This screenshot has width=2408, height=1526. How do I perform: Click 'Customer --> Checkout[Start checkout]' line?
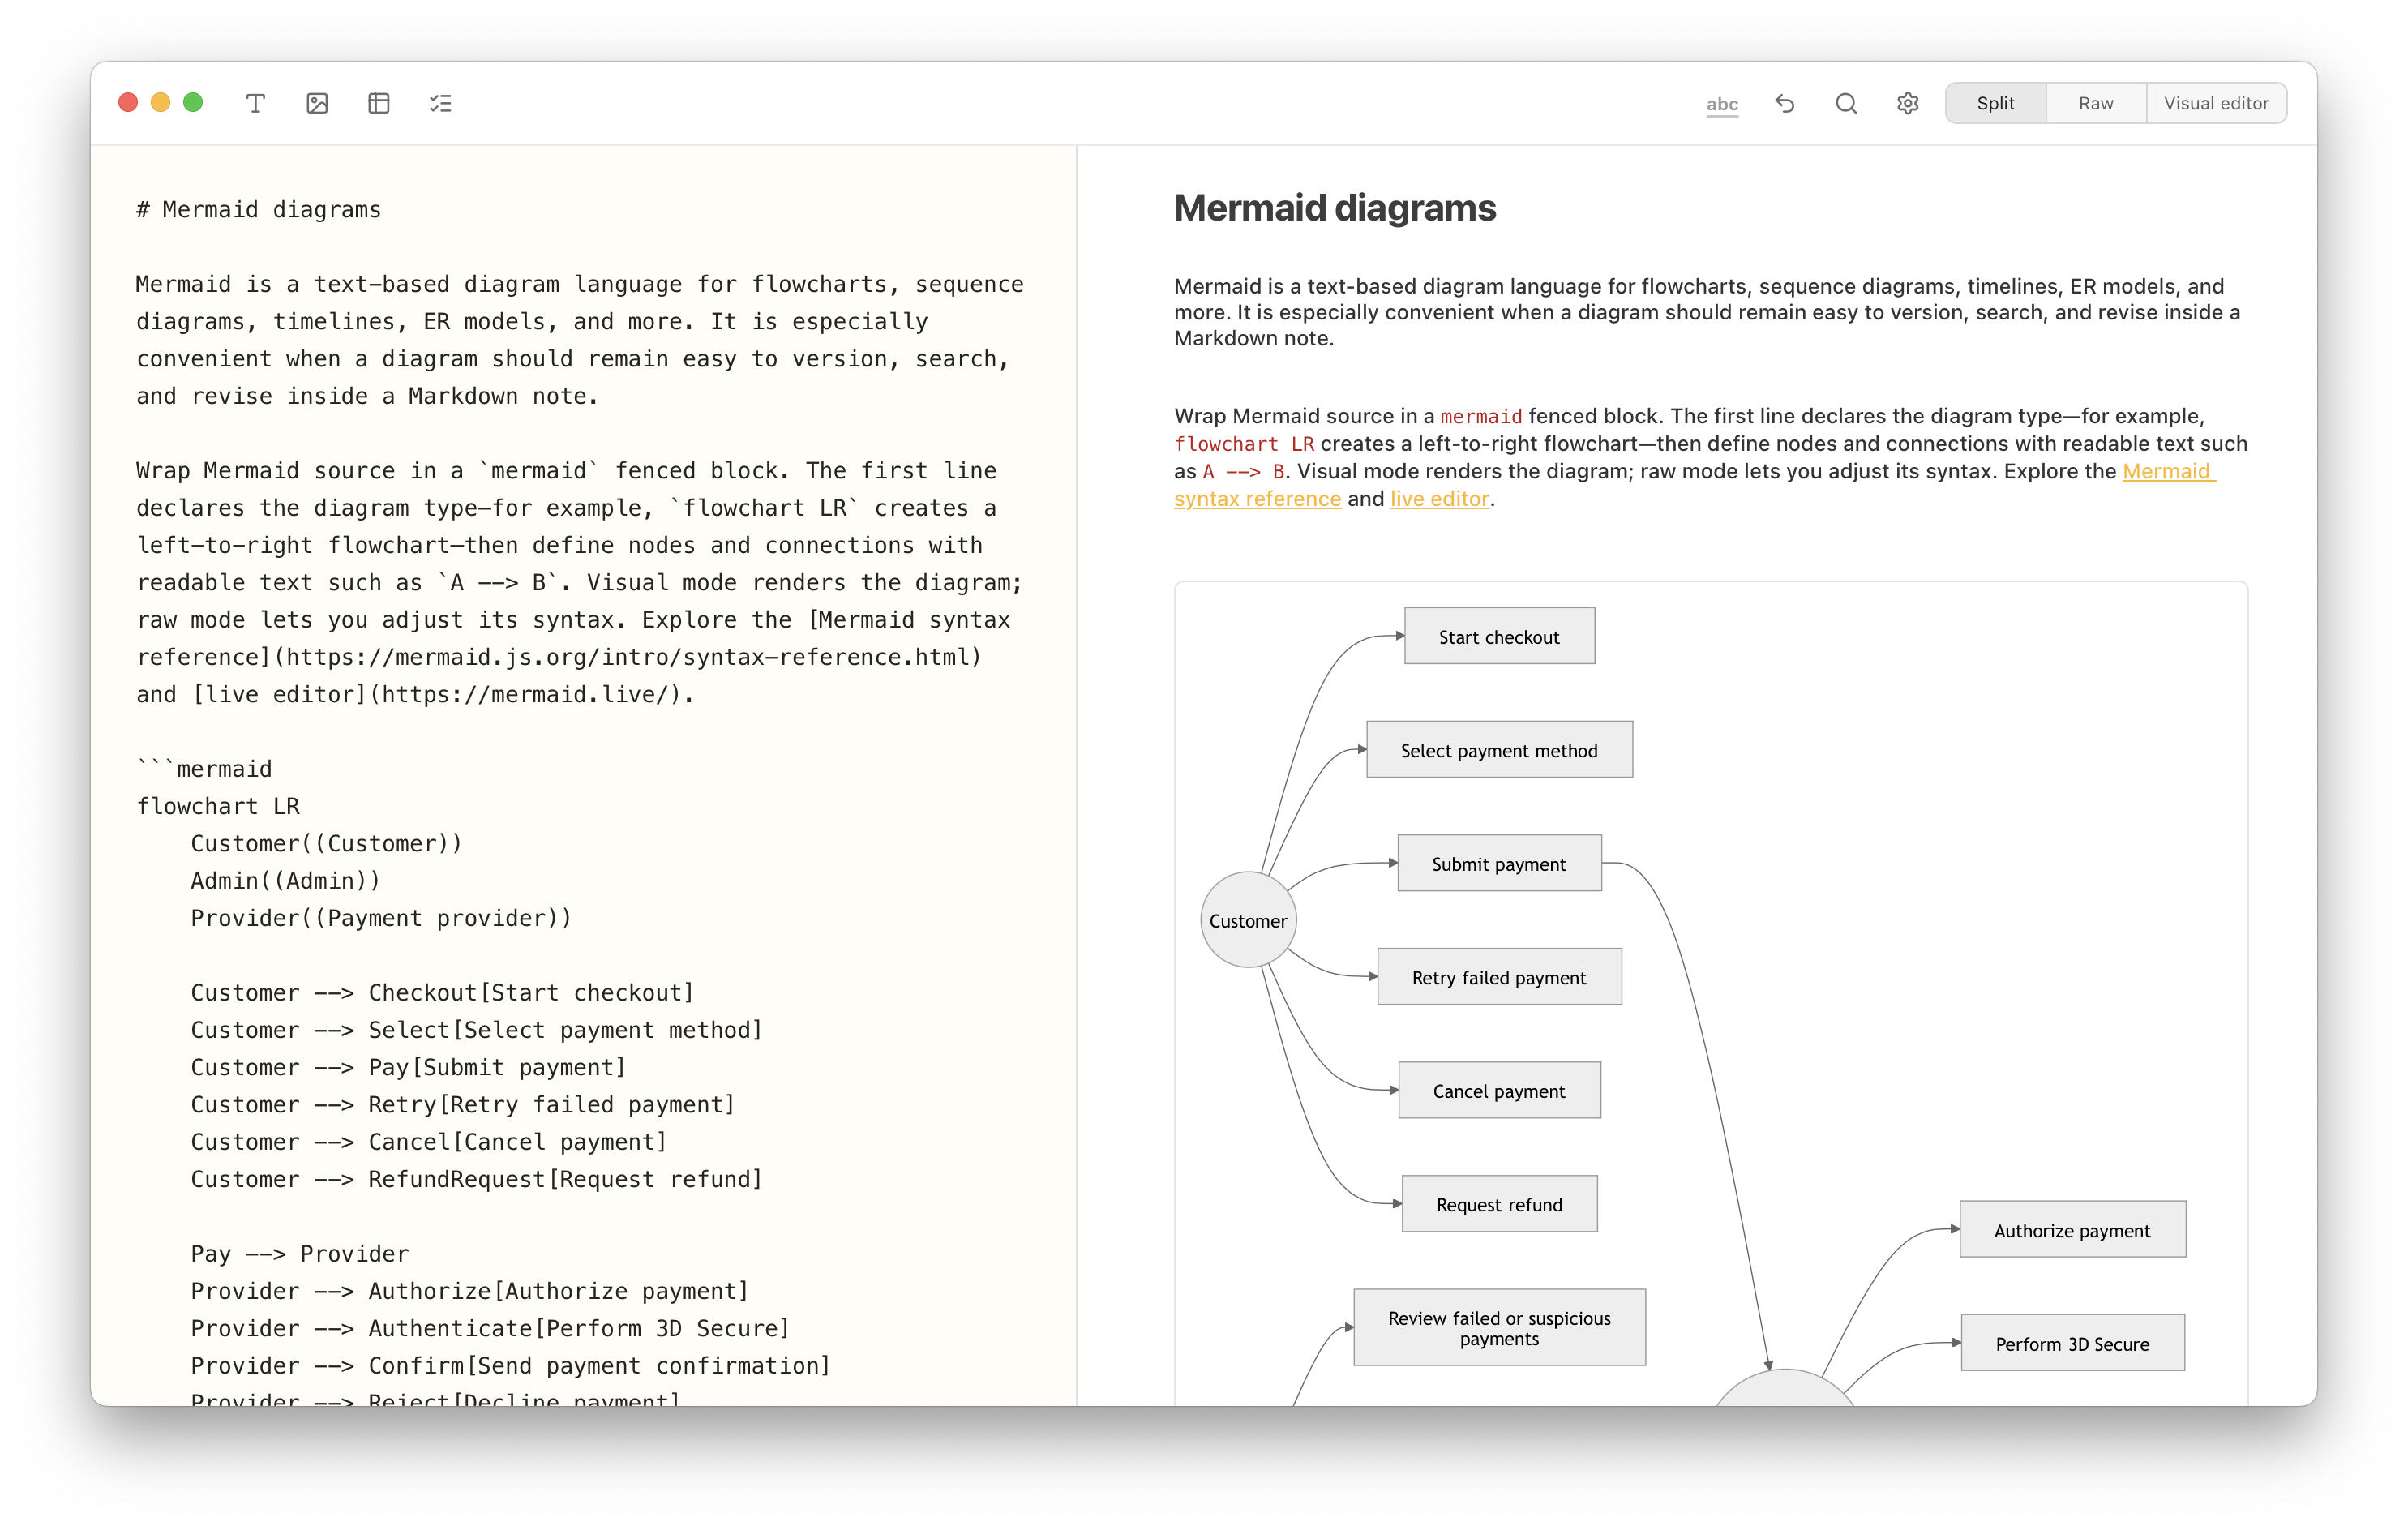[442, 992]
